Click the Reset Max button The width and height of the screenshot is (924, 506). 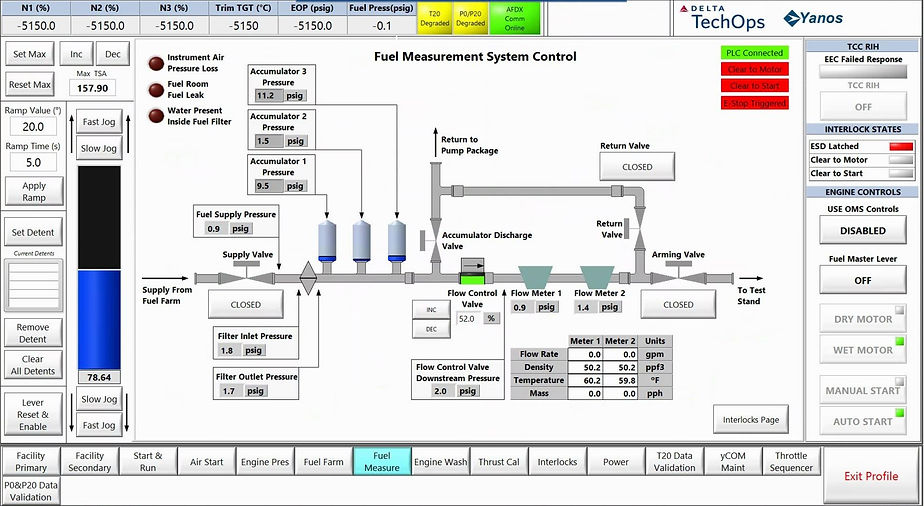(x=29, y=84)
